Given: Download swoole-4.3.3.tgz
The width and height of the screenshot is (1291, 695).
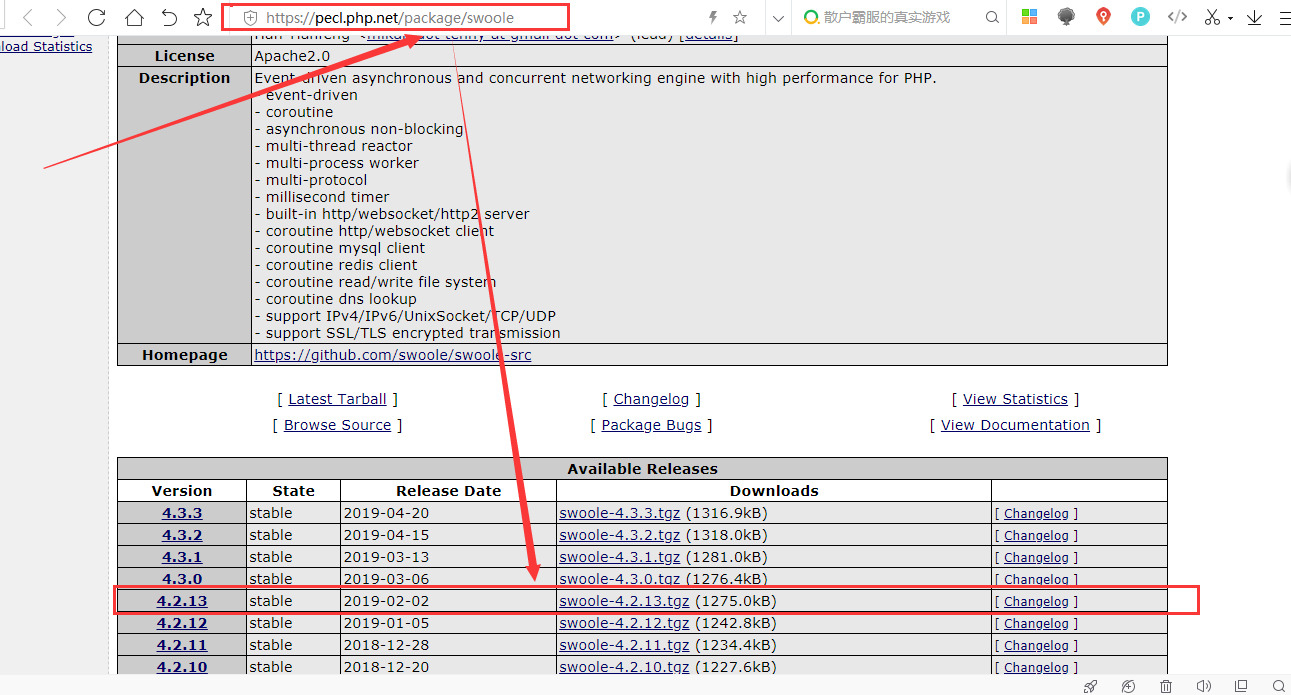Looking at the screenshot, I should point(620,513).
